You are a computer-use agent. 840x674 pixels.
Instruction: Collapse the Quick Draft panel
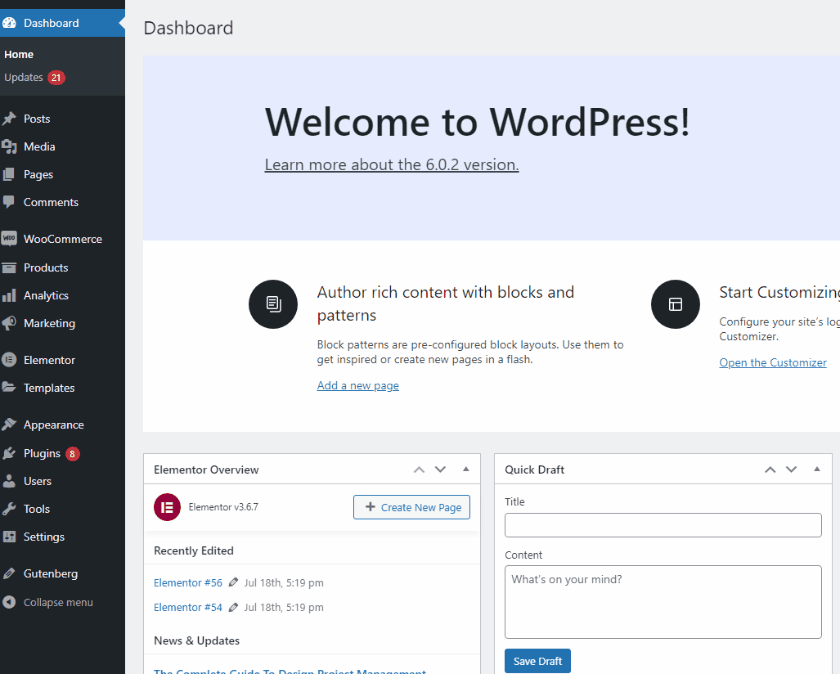pyautogui.click(x=817, y=469)
